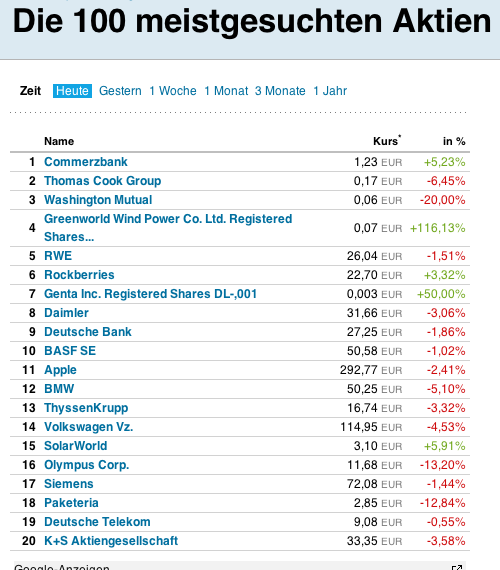Click the -5,10% change value
Screen dimensions: 500x570
point(446,389)
